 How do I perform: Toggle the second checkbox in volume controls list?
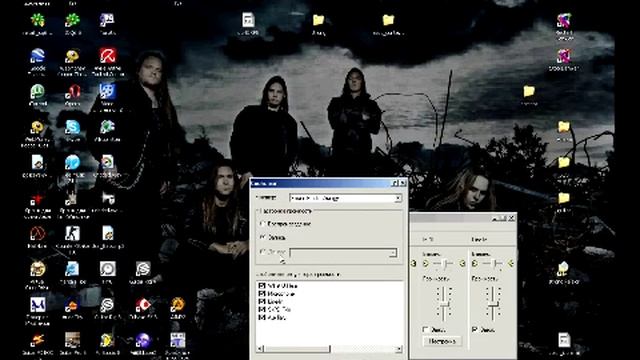pyautogui.click(x=262, y=293)
